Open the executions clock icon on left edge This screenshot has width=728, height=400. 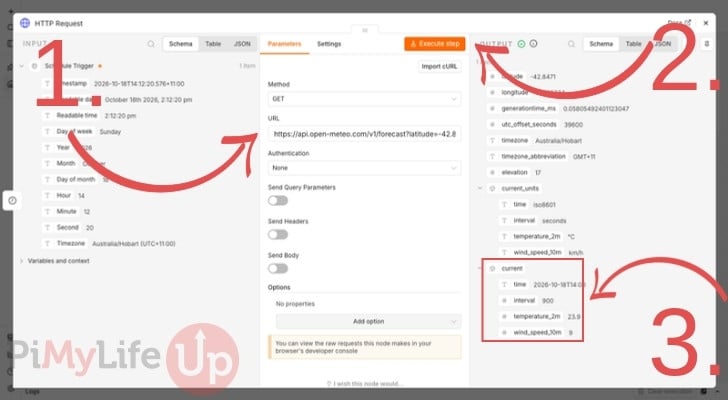click(13, 200)
